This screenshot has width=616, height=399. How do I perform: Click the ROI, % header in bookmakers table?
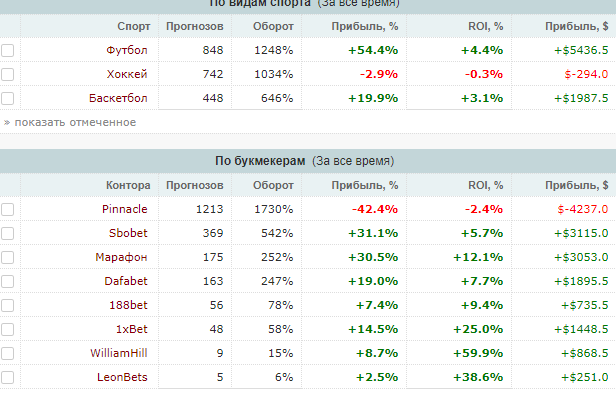(x=486, y=185)
